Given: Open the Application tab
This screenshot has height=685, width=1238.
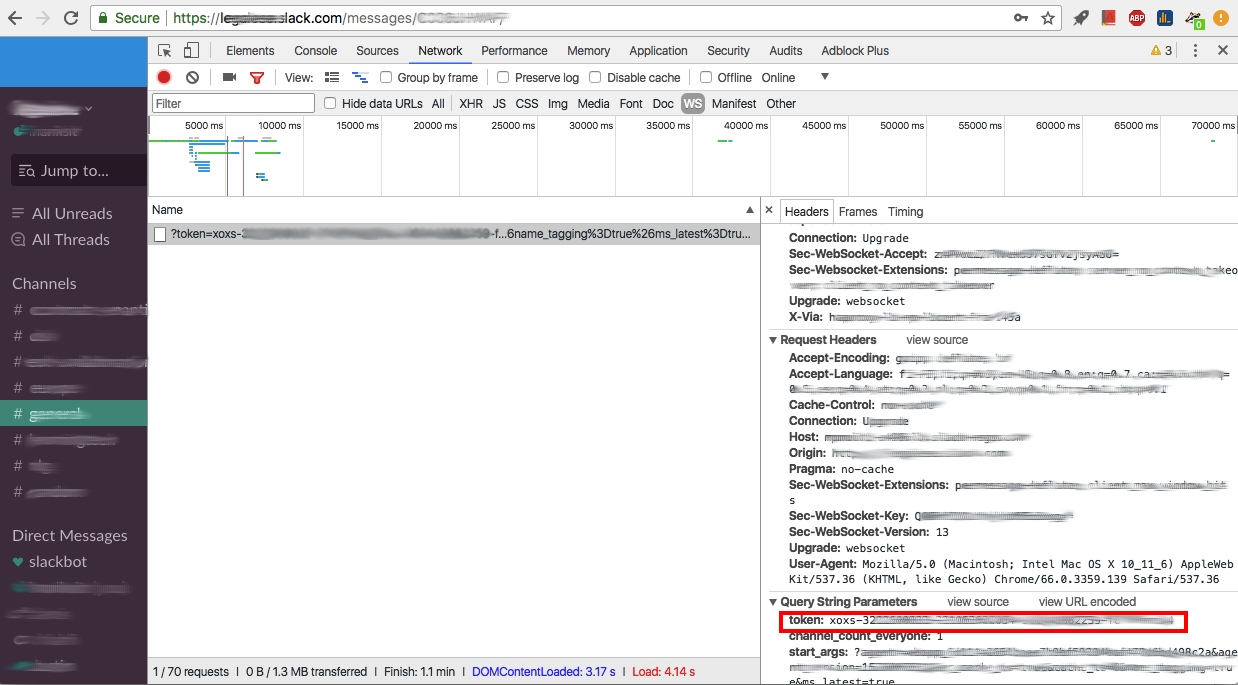Looking at the screenshot, I should click(x=658, y=51).
